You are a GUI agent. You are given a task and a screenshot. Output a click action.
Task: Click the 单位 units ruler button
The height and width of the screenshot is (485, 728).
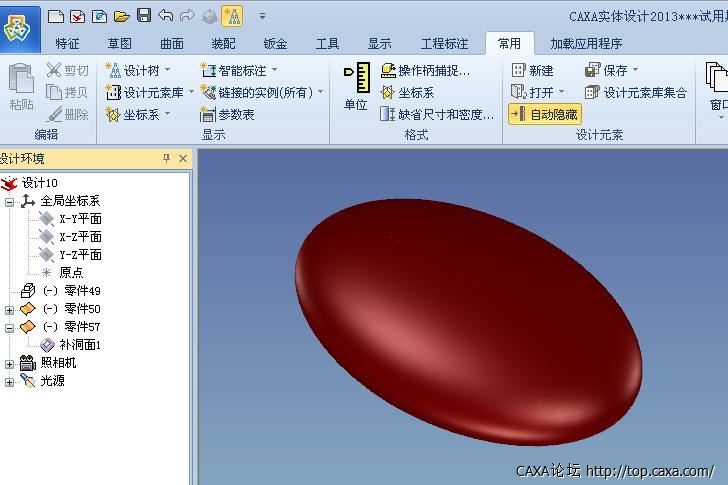tap(356, 86)
